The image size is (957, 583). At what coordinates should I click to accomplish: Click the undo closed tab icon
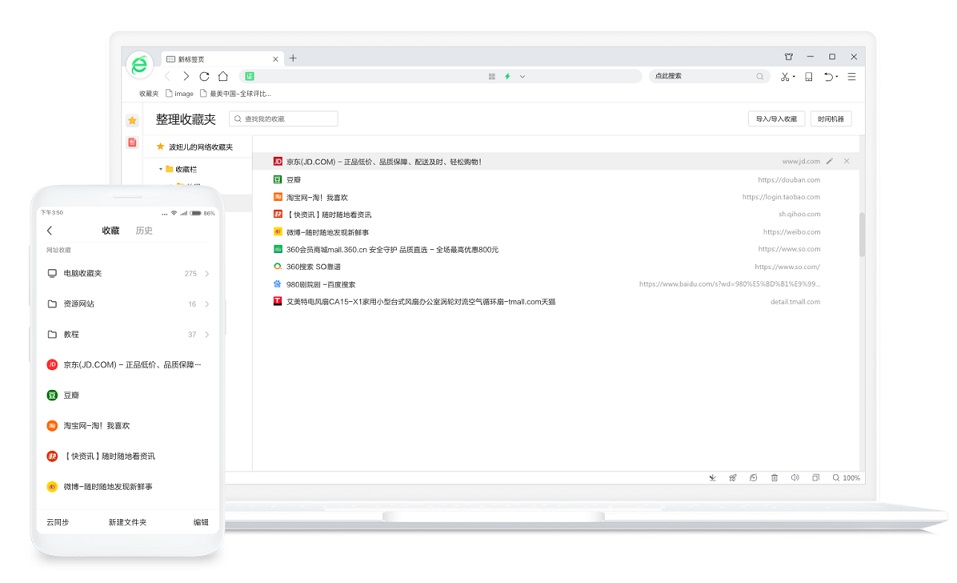click(x=831, y=76)
